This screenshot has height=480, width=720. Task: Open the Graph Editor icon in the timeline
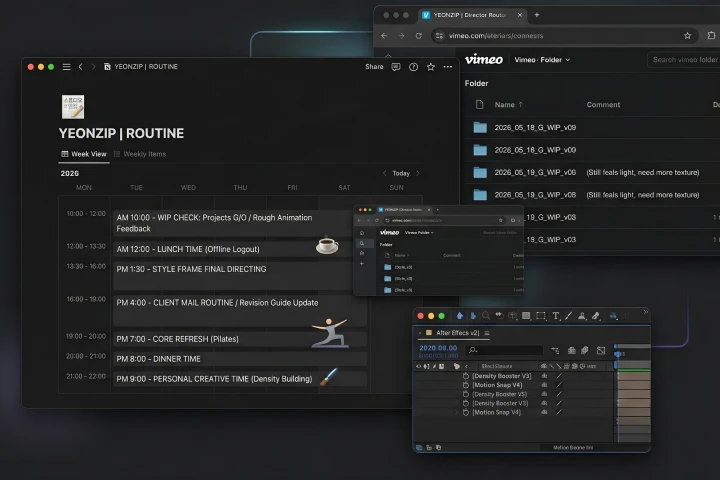[601, 350]
